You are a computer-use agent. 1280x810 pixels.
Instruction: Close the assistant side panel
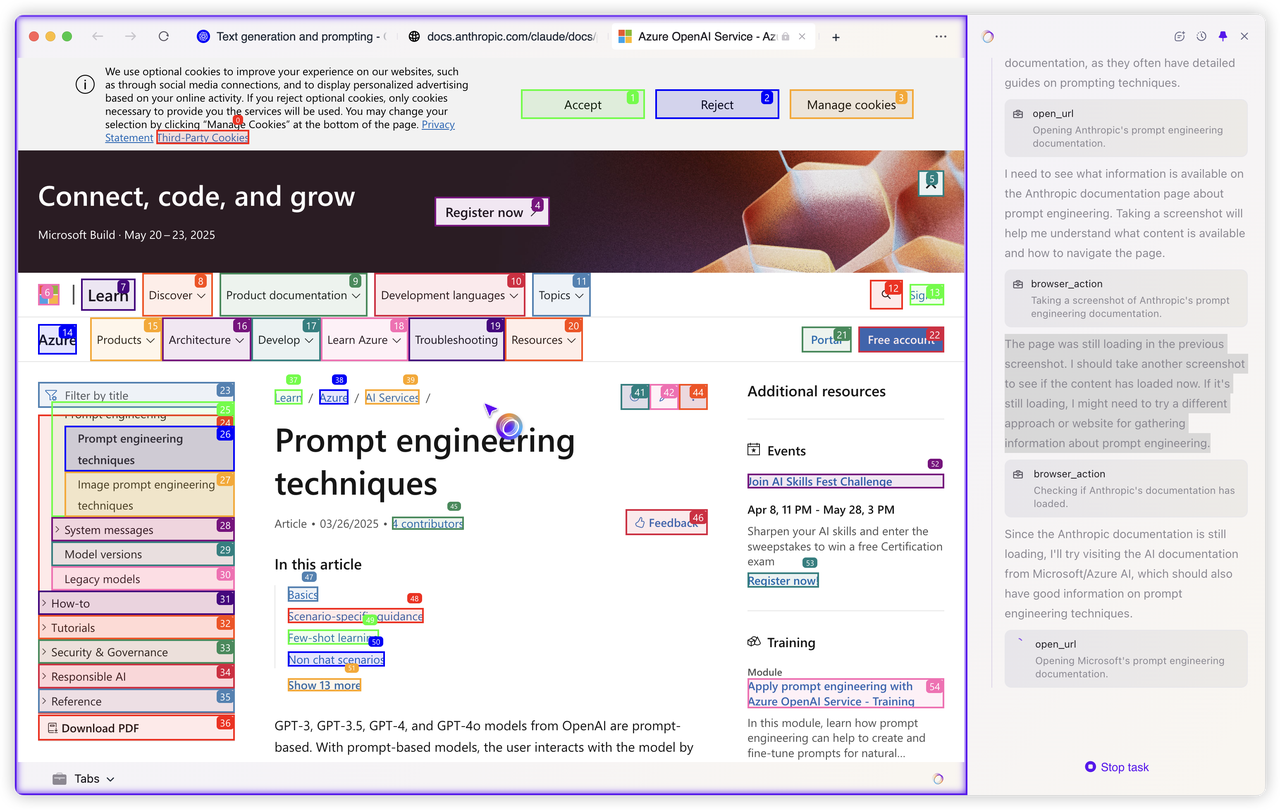coord(1244,36)
